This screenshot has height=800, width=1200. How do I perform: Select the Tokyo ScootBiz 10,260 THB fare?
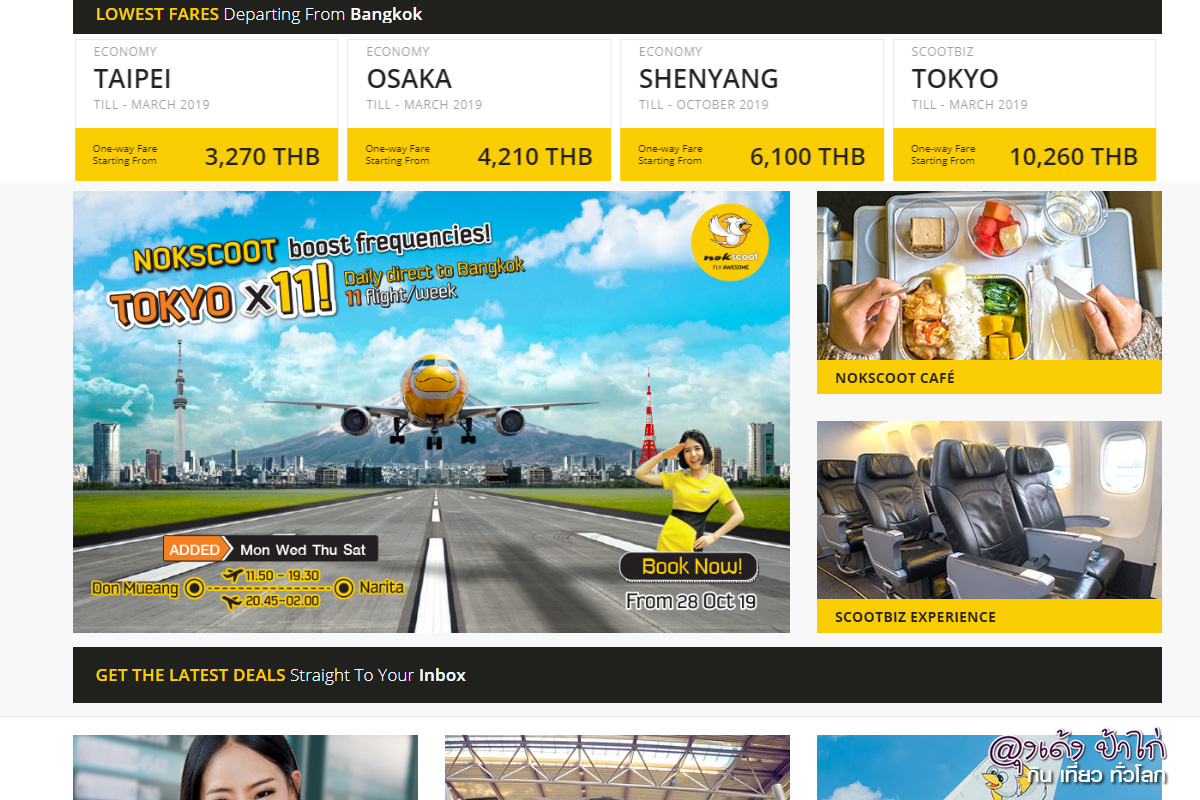(x=1024, y=156)
